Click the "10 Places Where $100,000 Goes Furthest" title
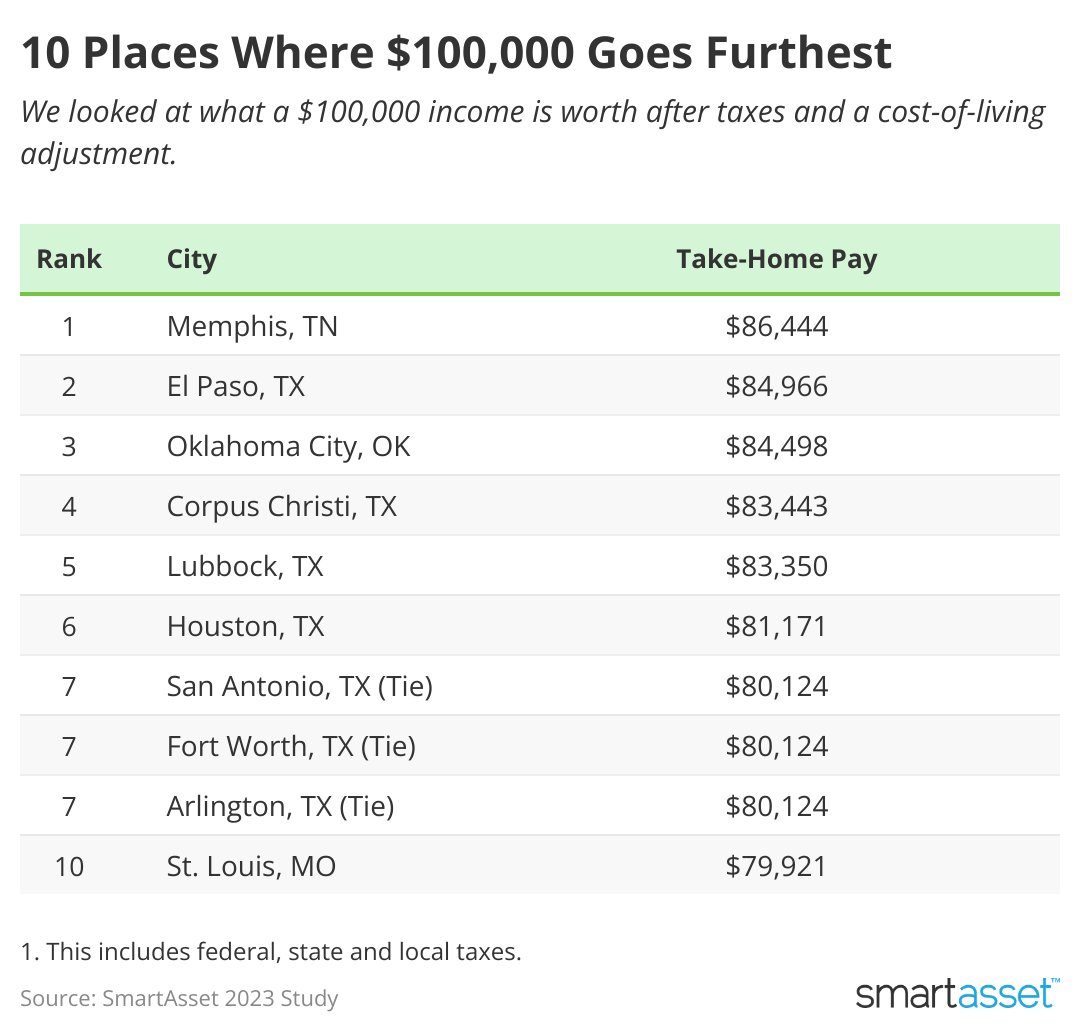 click(x=456, y=53)
